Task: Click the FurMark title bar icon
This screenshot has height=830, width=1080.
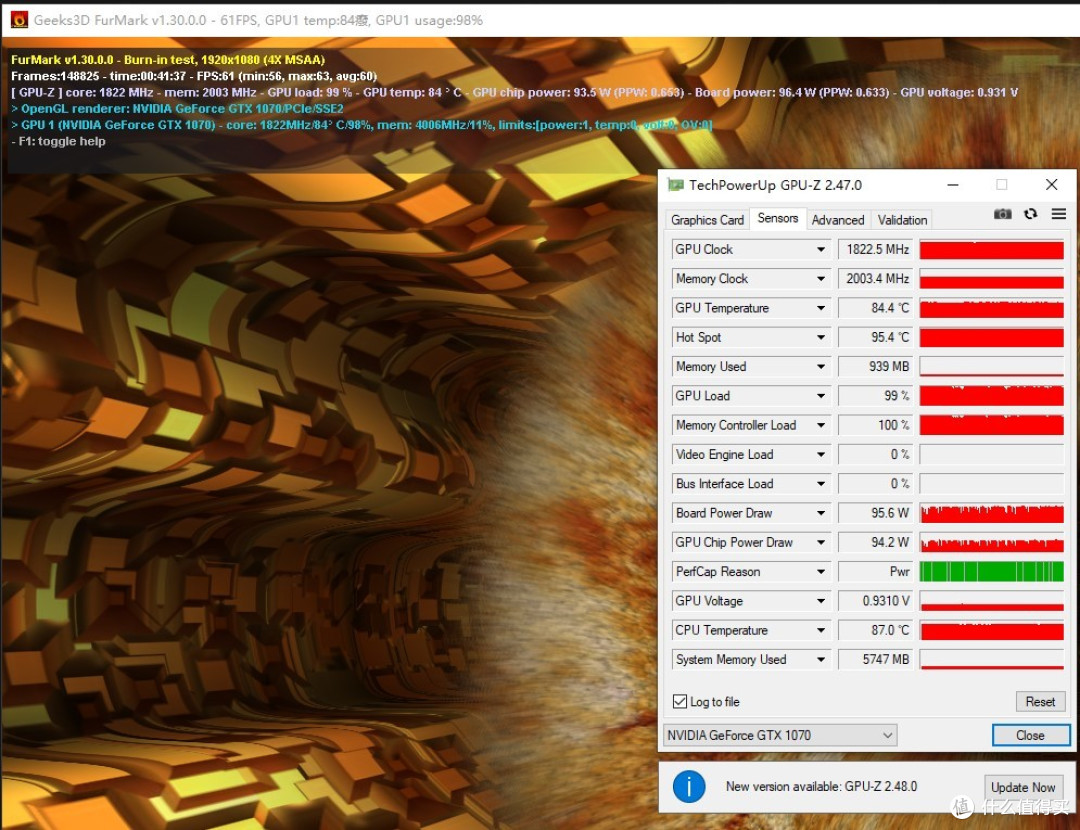Action: pos(19,19)
